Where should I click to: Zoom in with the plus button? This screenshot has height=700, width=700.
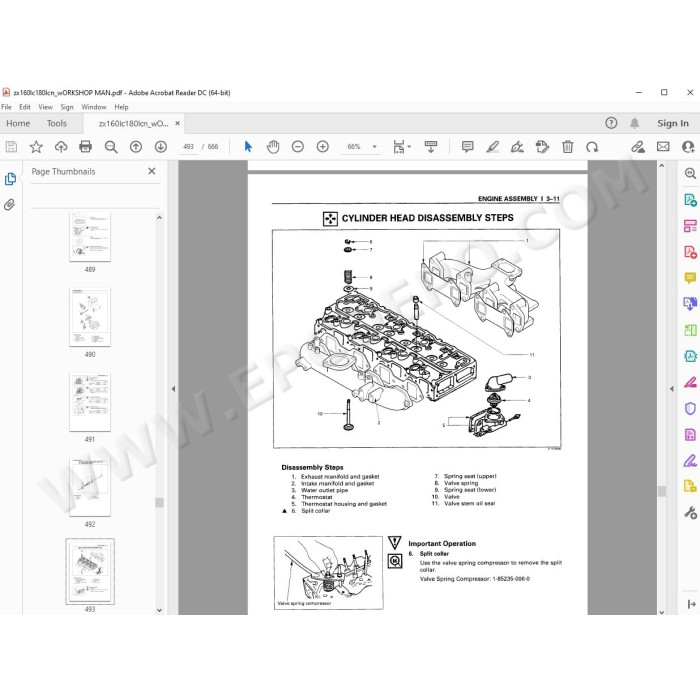pos(322,147)
